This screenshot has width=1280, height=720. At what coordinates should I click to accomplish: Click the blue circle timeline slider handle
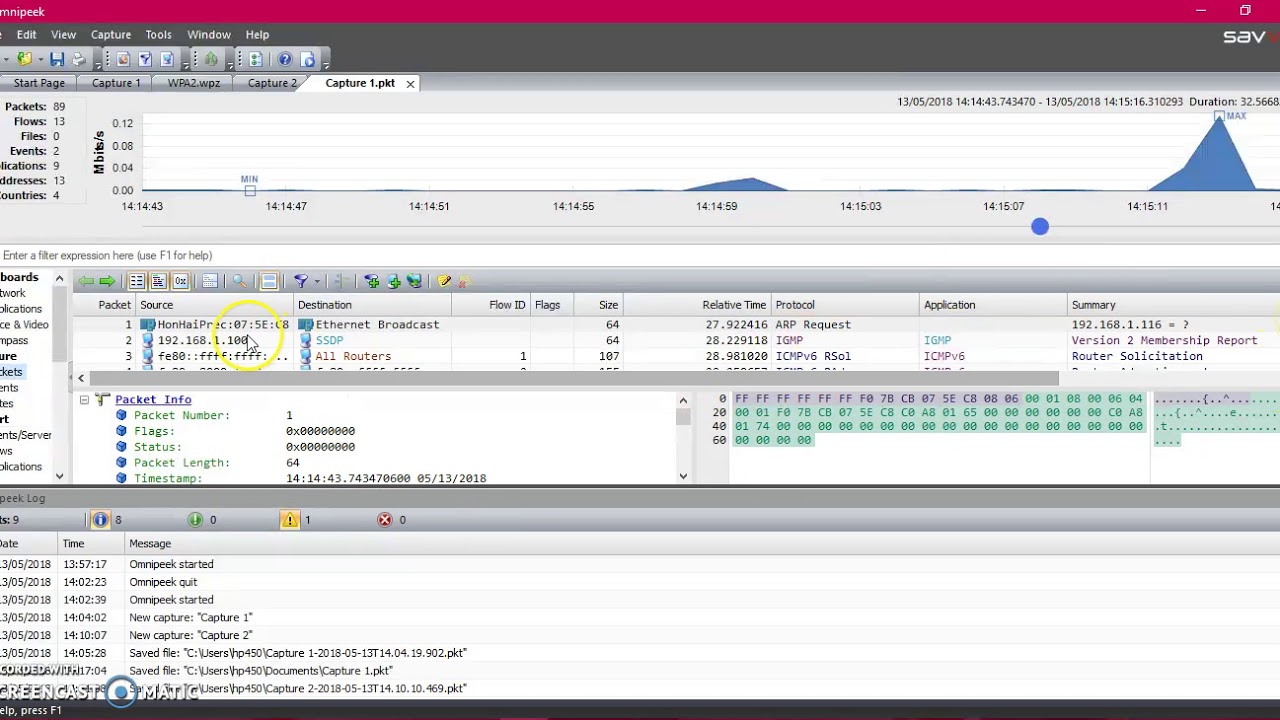1040,227
